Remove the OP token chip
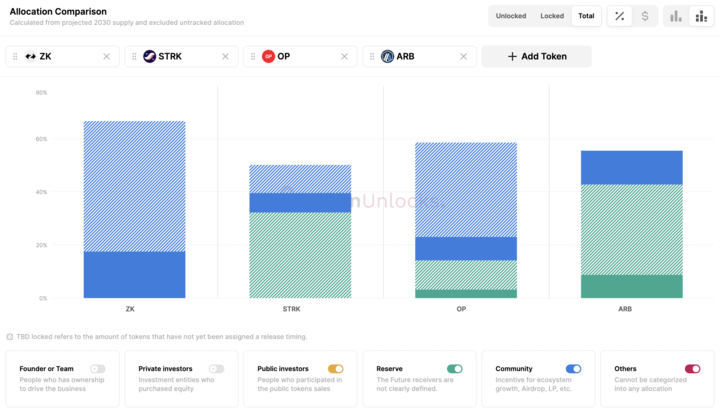The height and width of the screenshot is (412, 720). click(x=344, y=56)
